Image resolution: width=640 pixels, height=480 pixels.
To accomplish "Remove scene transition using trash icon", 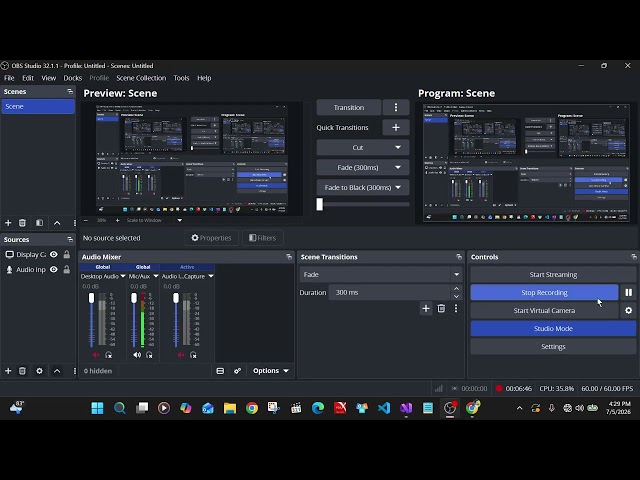I will click(441, 308).
